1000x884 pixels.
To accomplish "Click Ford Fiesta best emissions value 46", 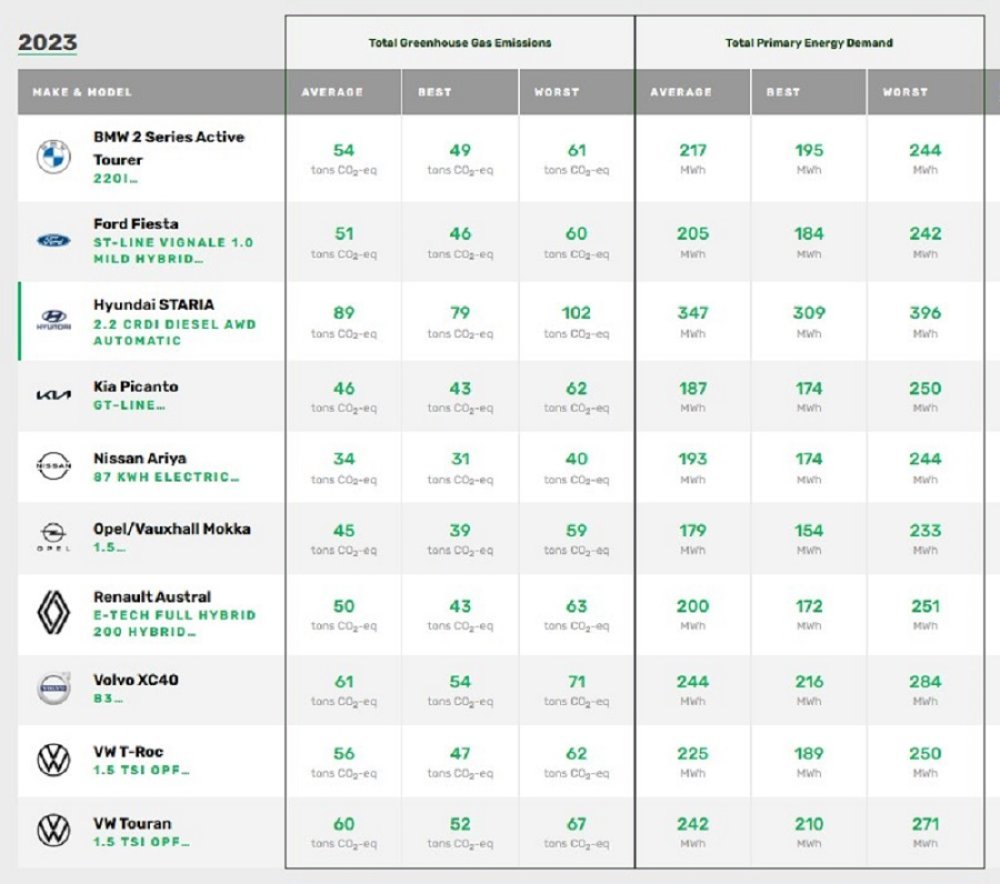I will (460, 233).
